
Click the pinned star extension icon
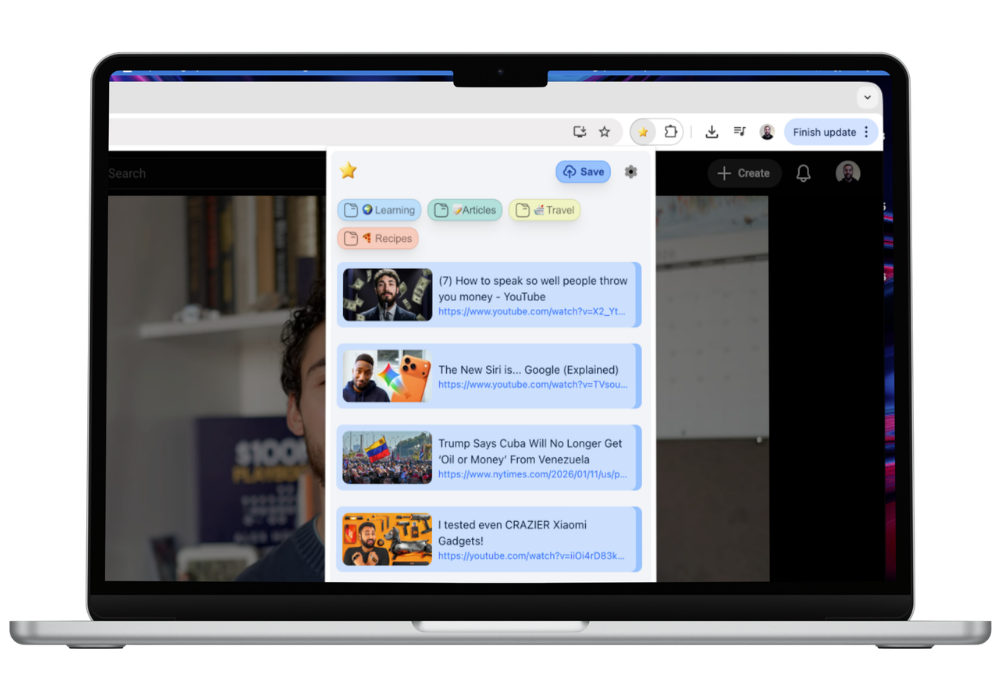pyautogui.click(x=641, y=131)
